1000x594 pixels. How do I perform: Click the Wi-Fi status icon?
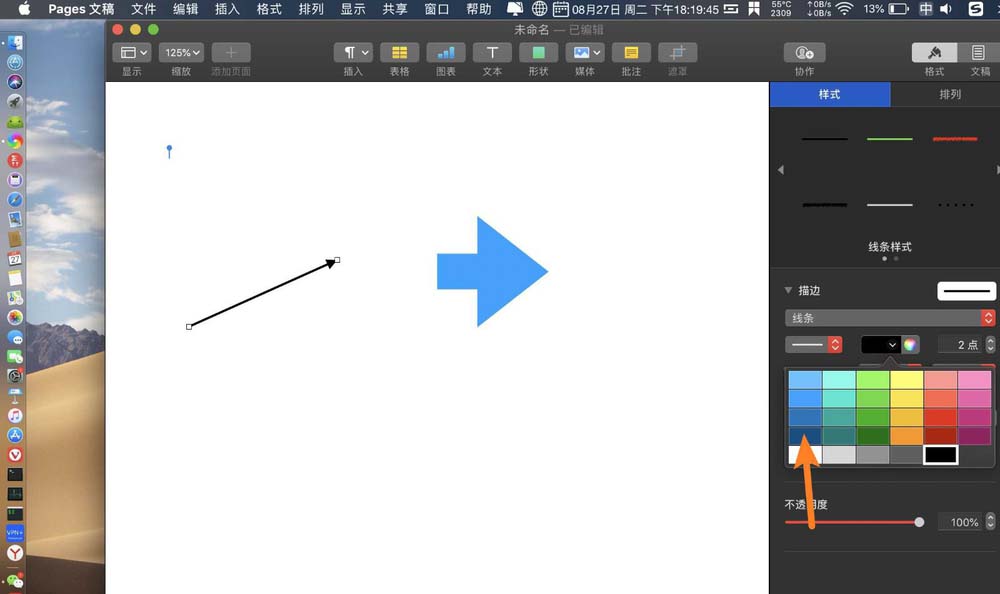point(845,9)
